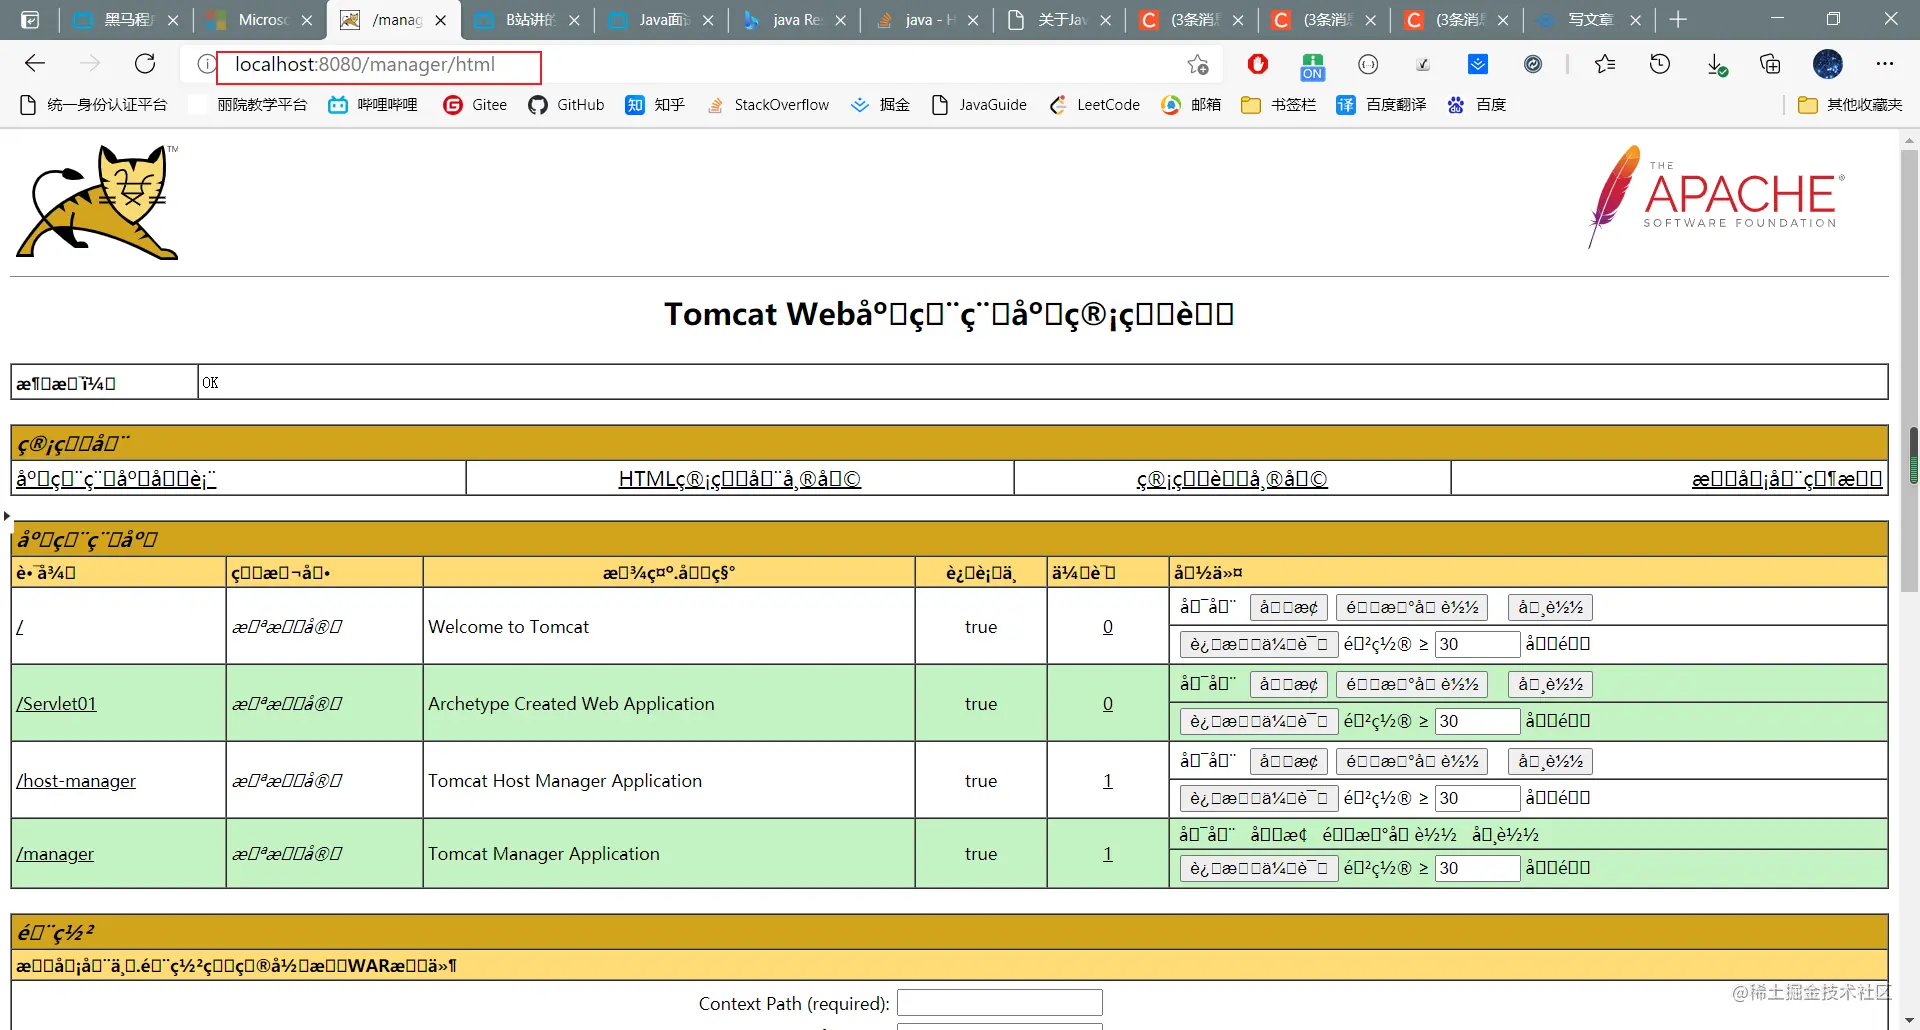Open the red stop-hand adblock extension

1258,64
